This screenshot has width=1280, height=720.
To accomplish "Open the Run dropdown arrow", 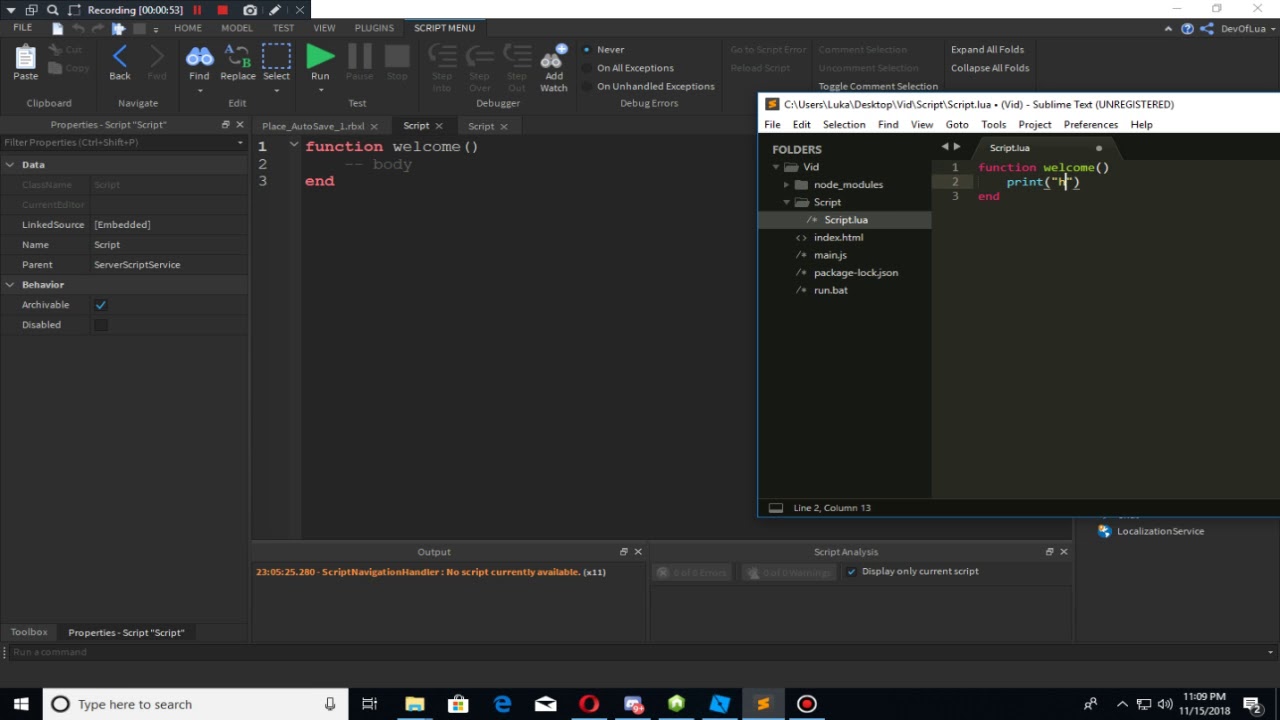I will [320, 91].
